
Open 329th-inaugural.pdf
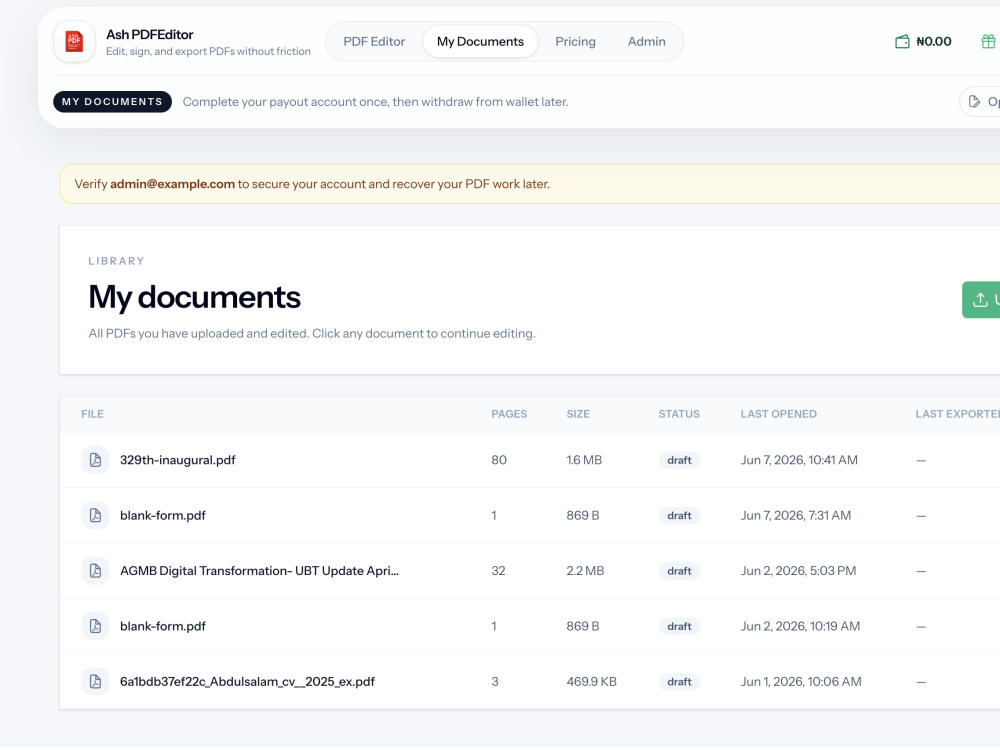[177, 460]
